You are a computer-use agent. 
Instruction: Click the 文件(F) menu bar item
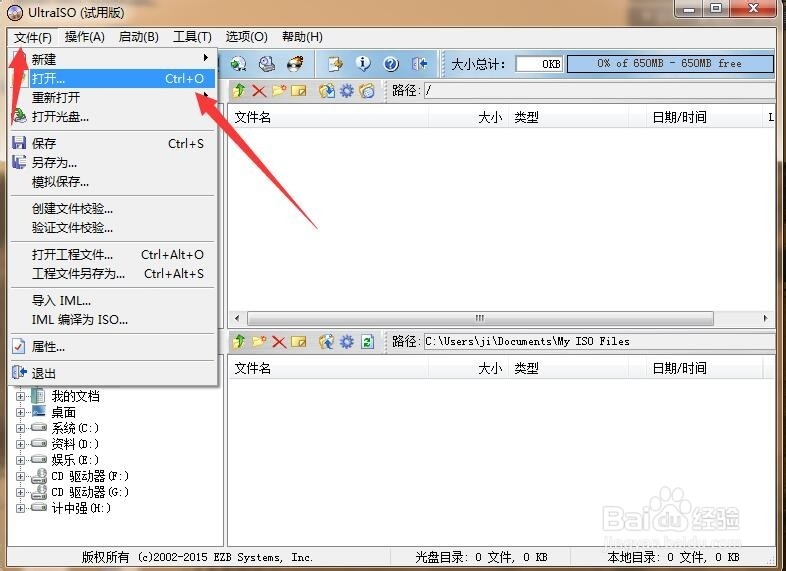[33, 37]
